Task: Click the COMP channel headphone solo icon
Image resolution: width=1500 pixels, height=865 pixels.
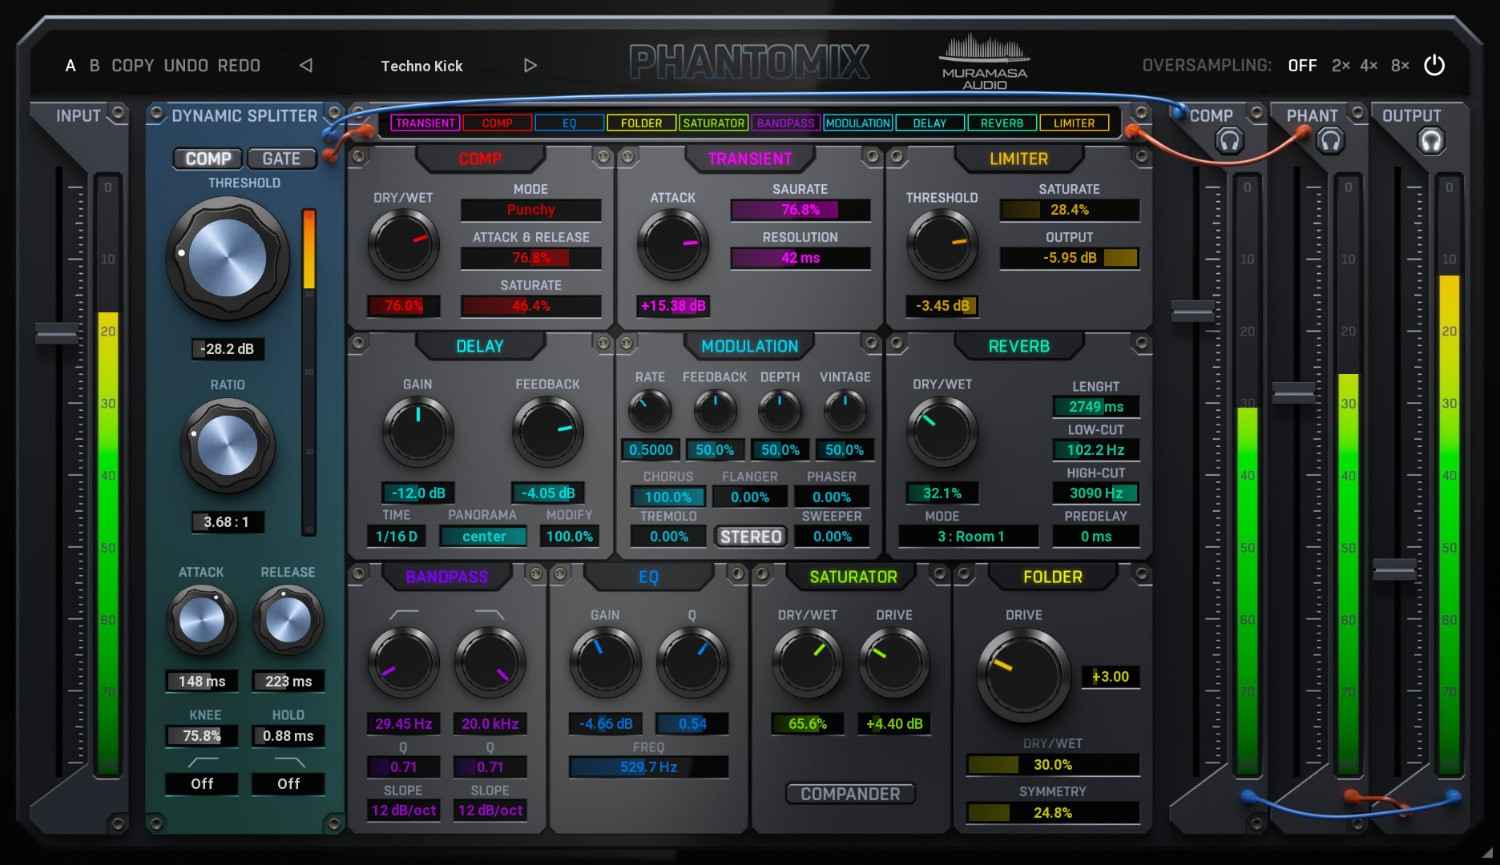Action: [x=1229, y=141]
